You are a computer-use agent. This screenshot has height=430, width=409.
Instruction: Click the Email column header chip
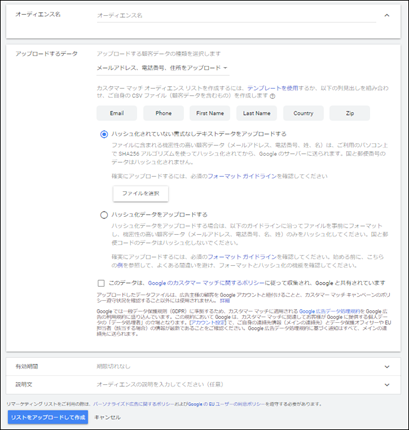pos(117,113)
